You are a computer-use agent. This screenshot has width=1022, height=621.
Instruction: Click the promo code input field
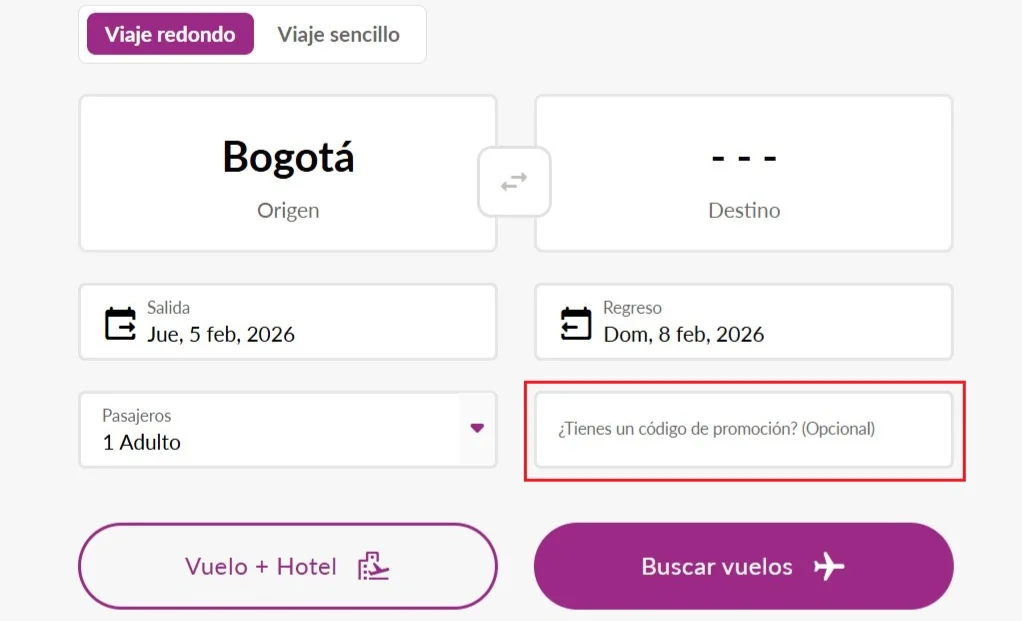tap(743, 430)
